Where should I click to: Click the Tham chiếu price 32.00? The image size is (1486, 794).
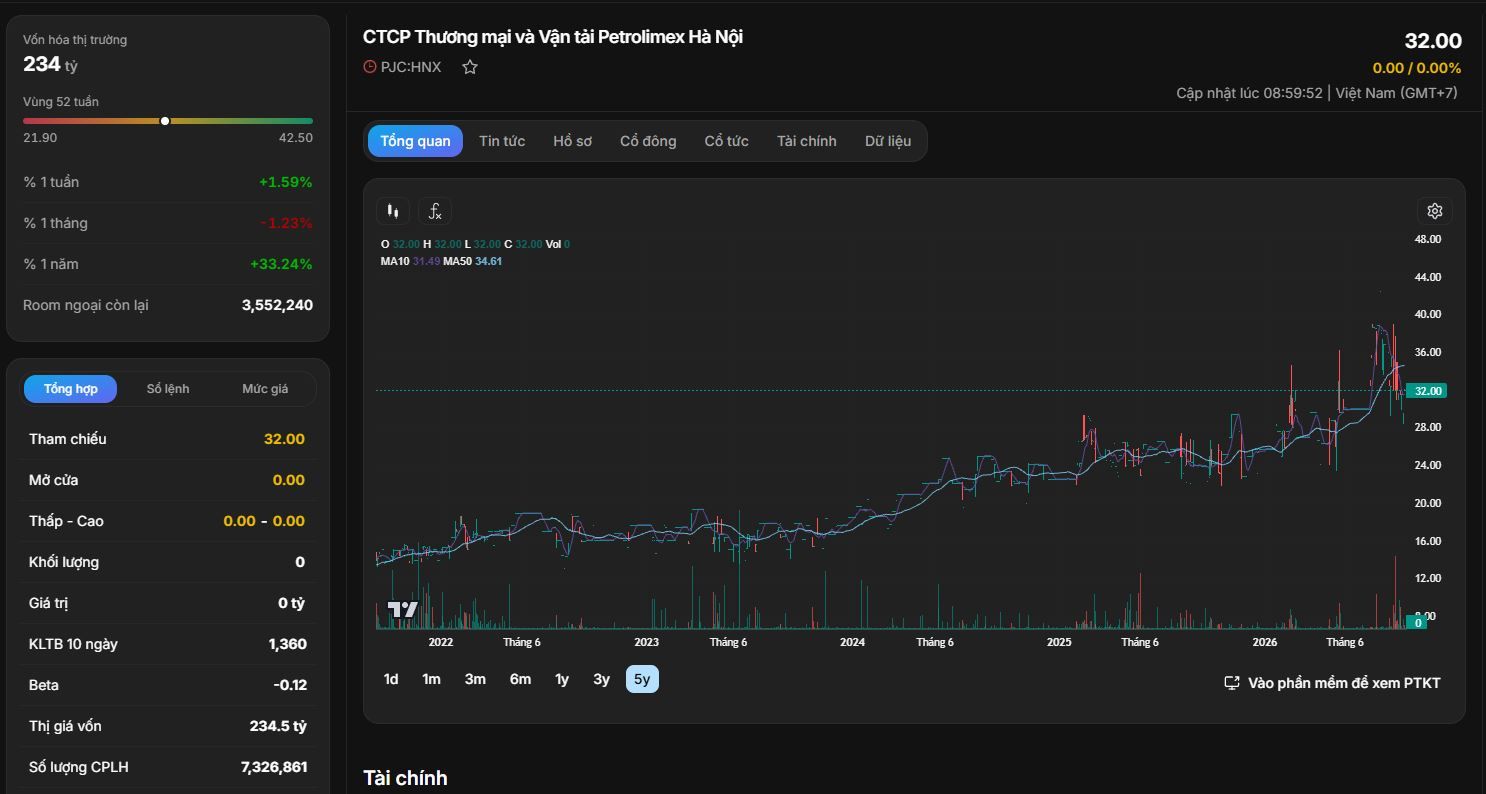(284, 439)
